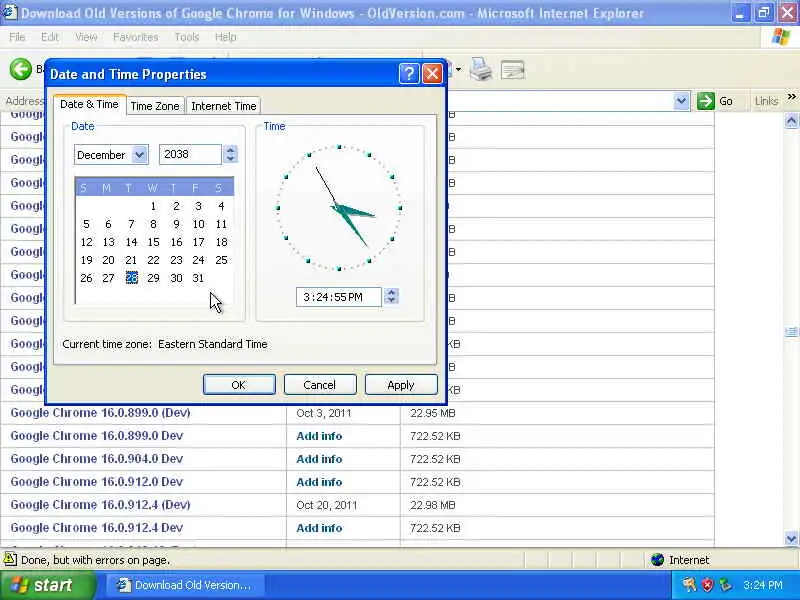Click the Edit page icon in IE toolbar
The image size is (800, 600).
click(513, 70)
